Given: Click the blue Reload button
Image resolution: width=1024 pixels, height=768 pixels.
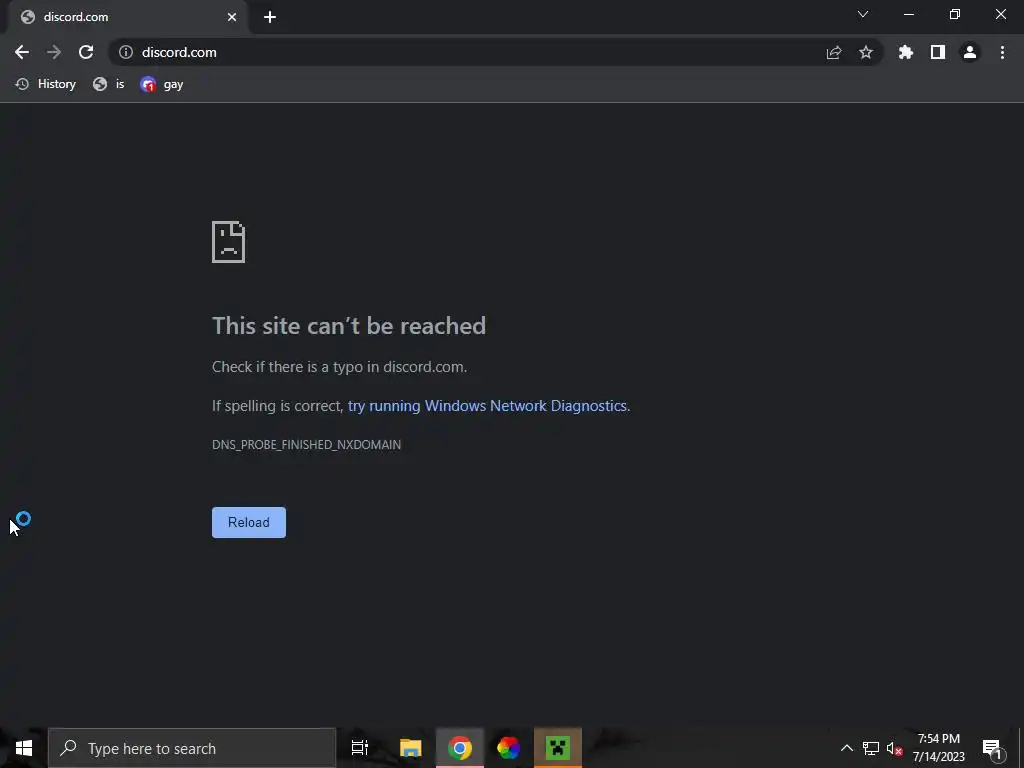Looking at the screenshot, I should point(249,522).
